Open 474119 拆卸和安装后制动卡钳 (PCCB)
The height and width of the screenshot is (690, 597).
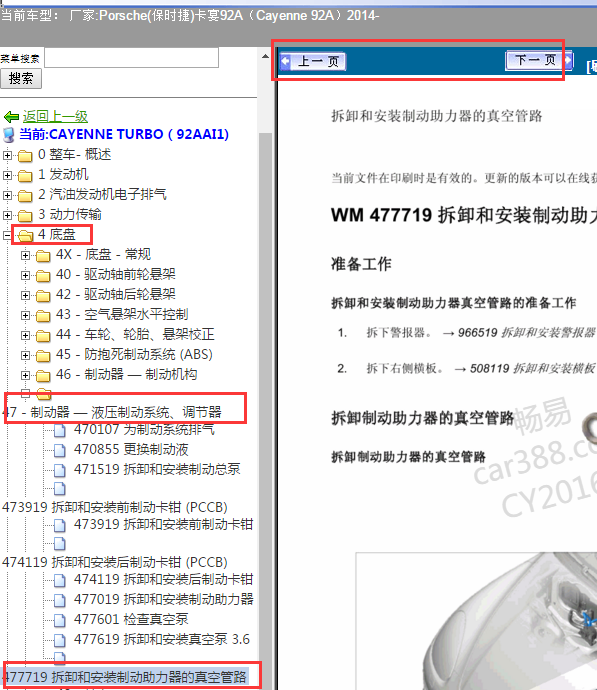coord(115,562)
